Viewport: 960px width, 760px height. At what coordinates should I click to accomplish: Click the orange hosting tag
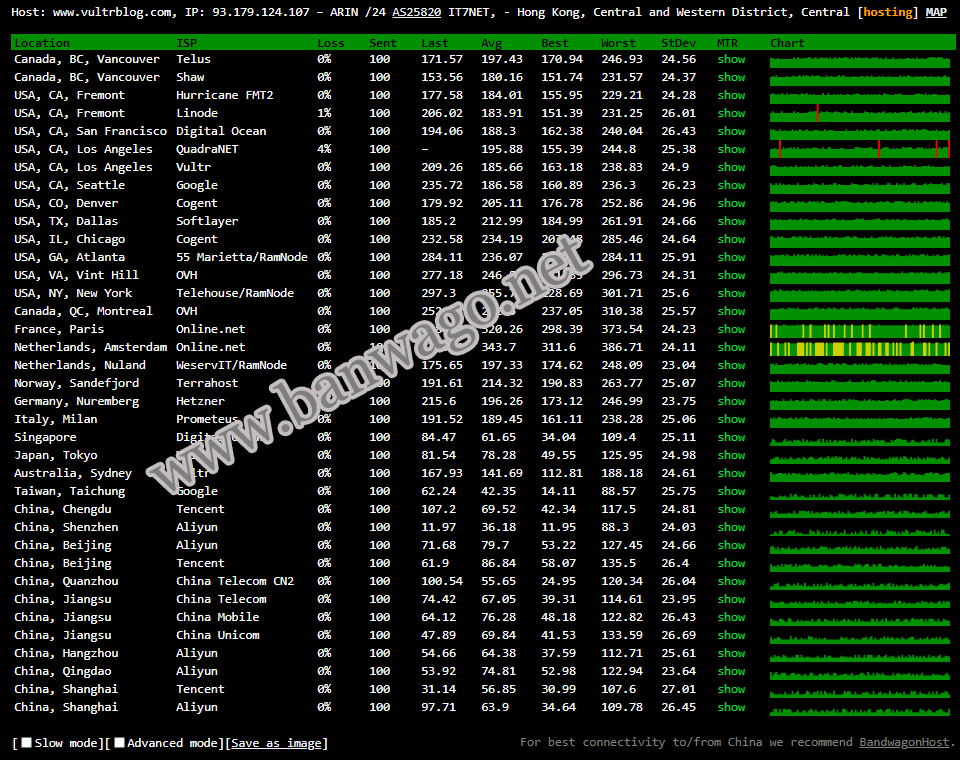pos(888,12)
